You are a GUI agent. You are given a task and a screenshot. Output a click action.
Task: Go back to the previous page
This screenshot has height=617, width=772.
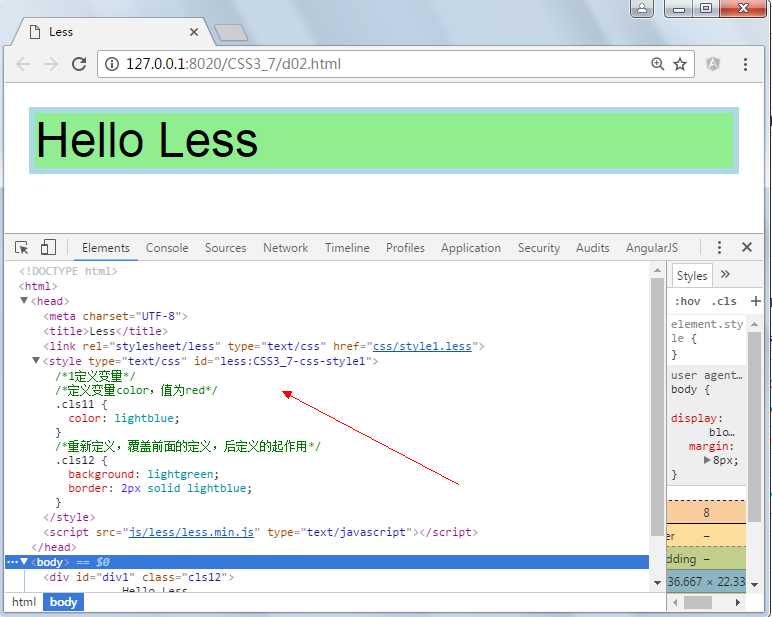click(23, 64)
